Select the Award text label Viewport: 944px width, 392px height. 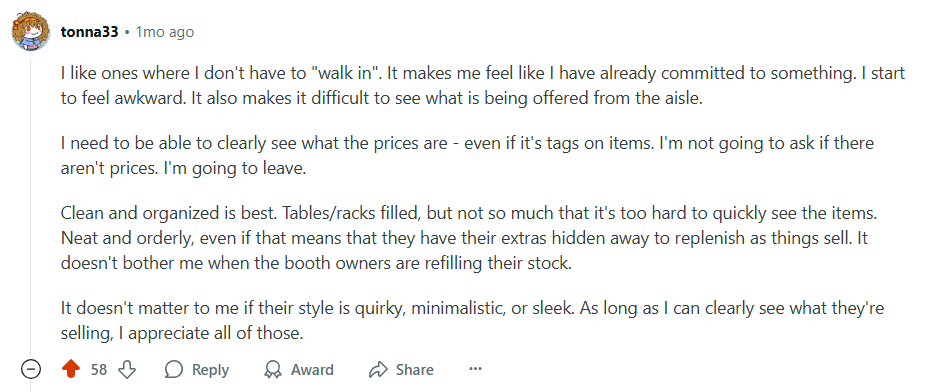click(x=312, y=370)
